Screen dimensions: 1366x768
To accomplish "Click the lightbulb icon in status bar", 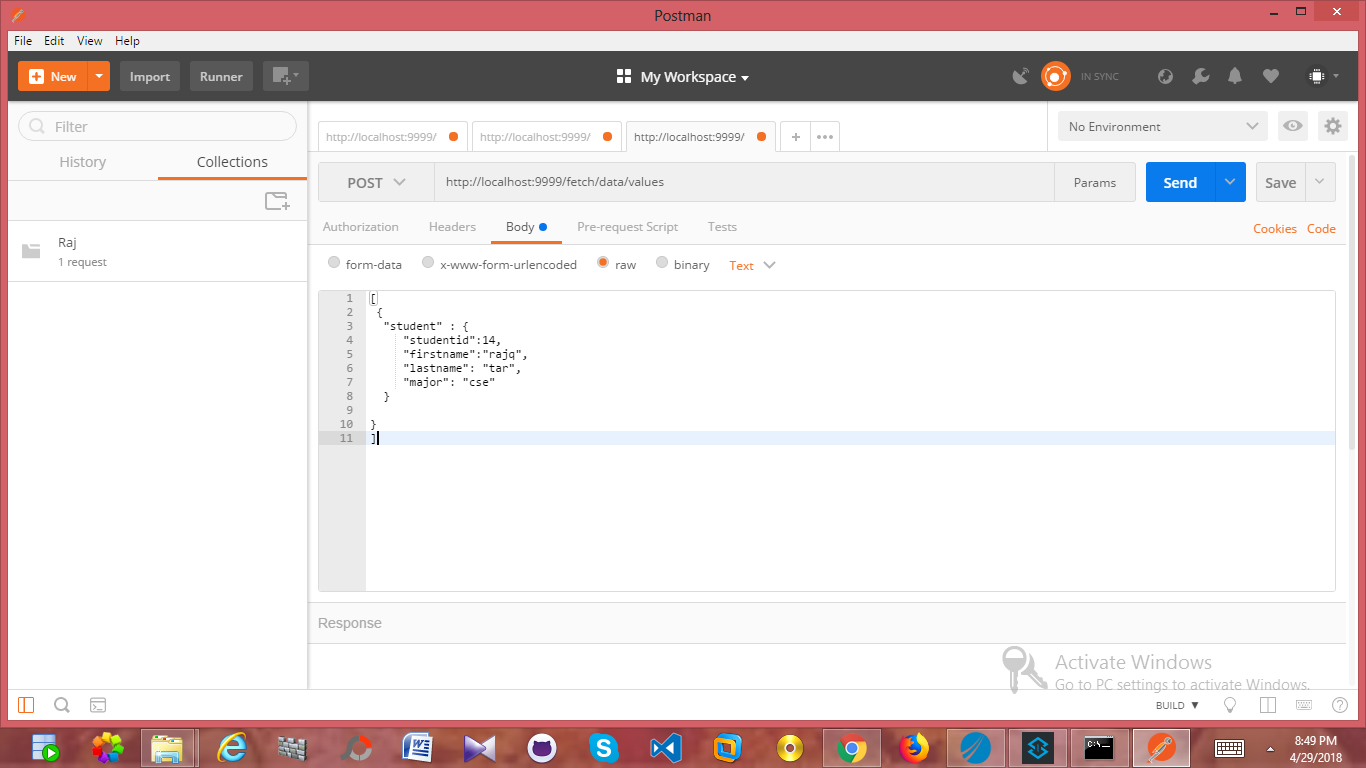I will point(1231,705).
